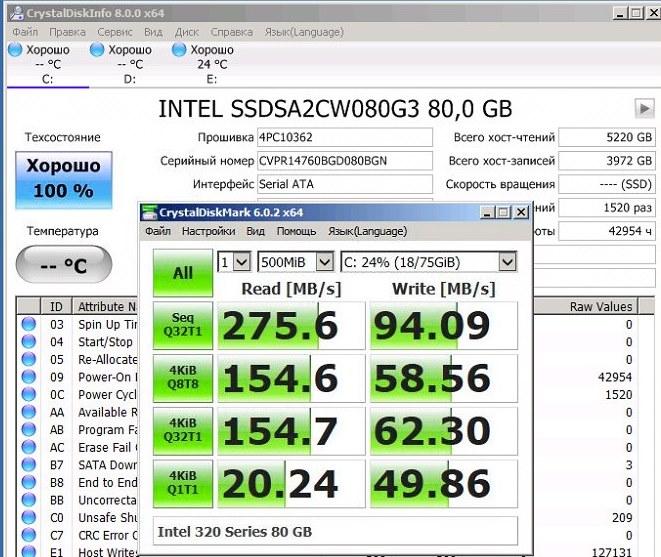The height and width of the screenshot is (557, 661).
Task: Close the CrystalDiskMark window
Action: [x=521, y=212]
